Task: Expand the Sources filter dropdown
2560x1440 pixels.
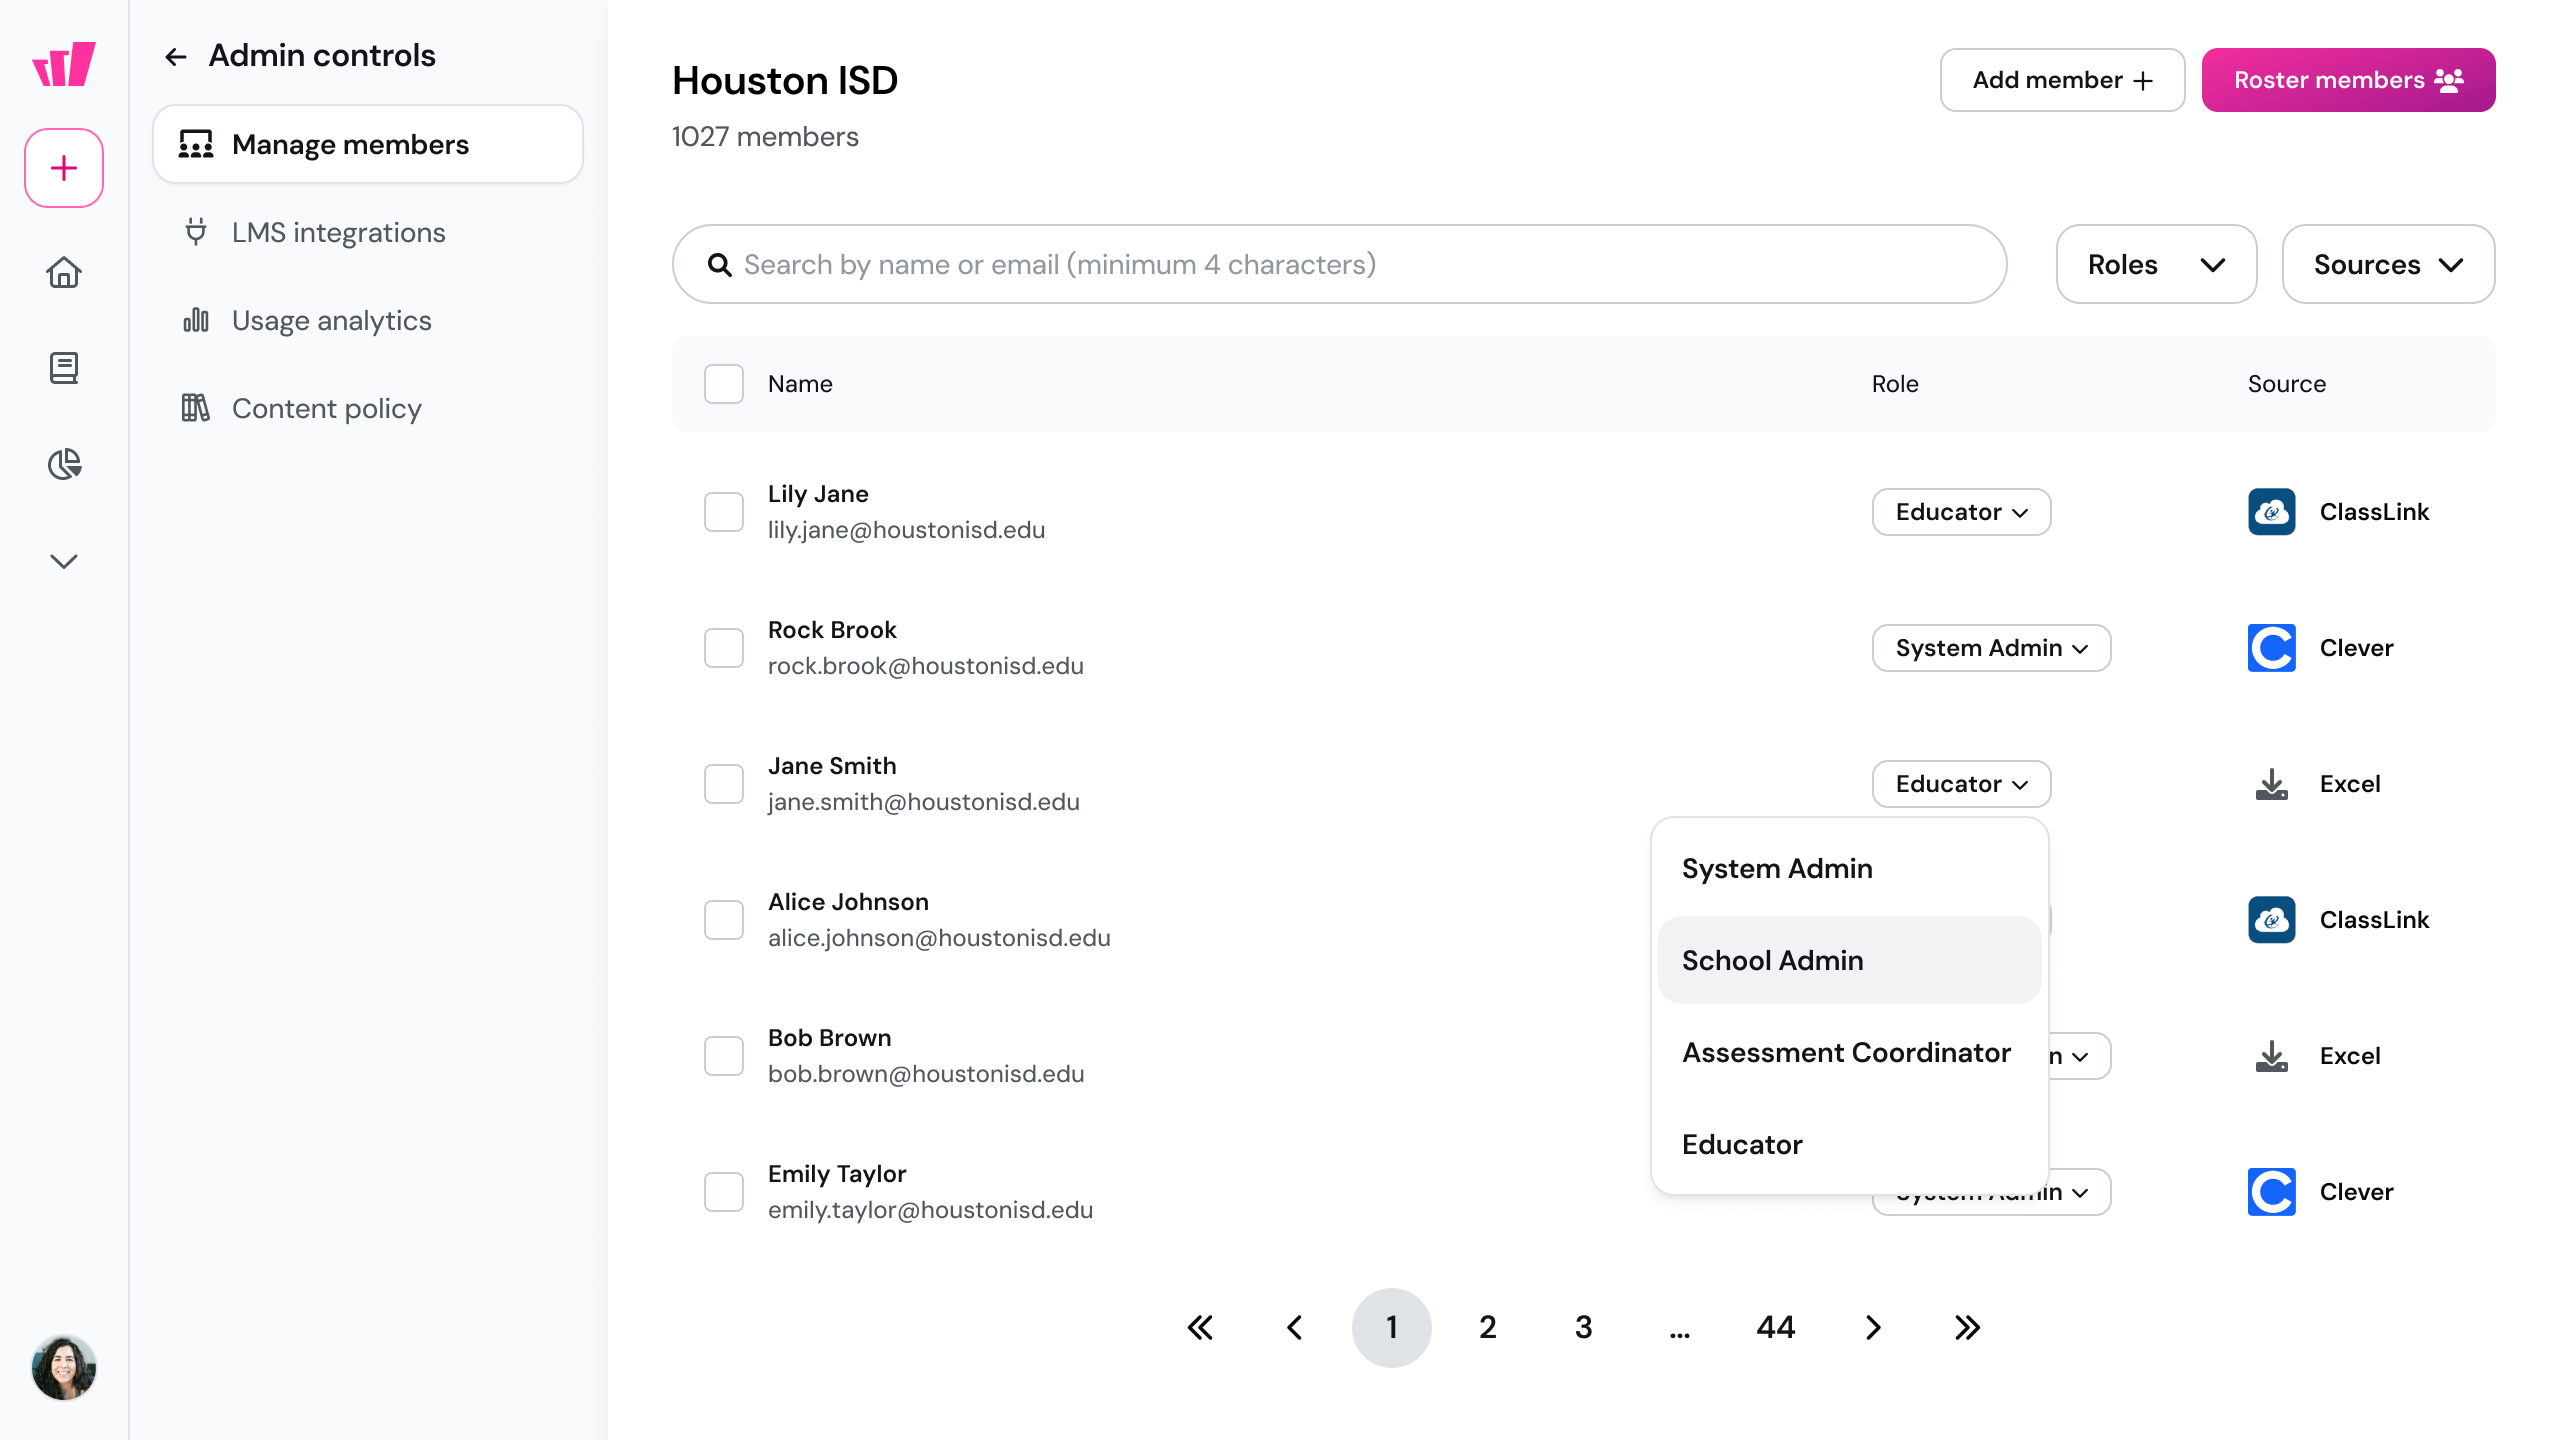Action: click(2388, 264)
